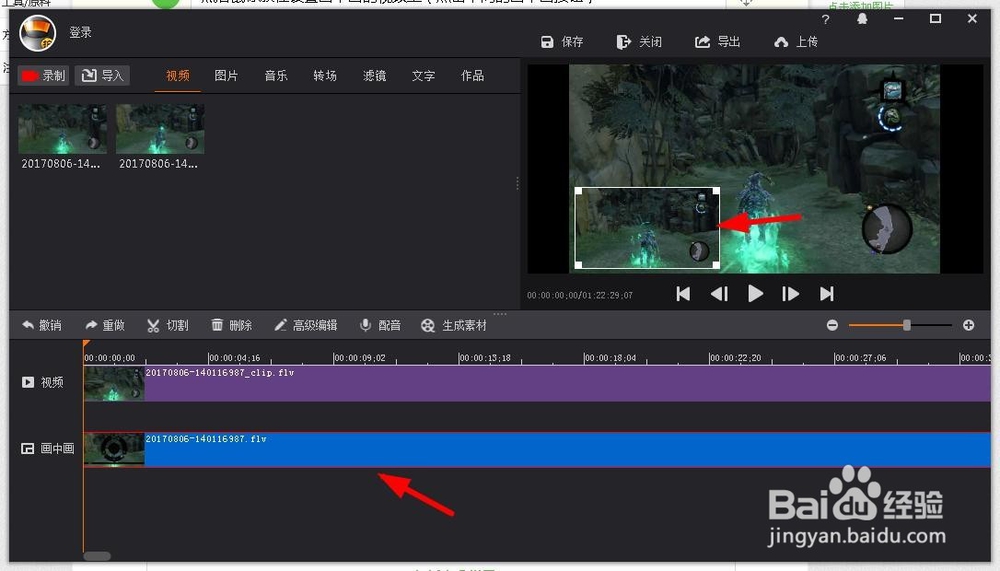This screenshot has height=571, width=1000.
Task: Select the second video thumbnail in library
Action: (x=160, y=130)
